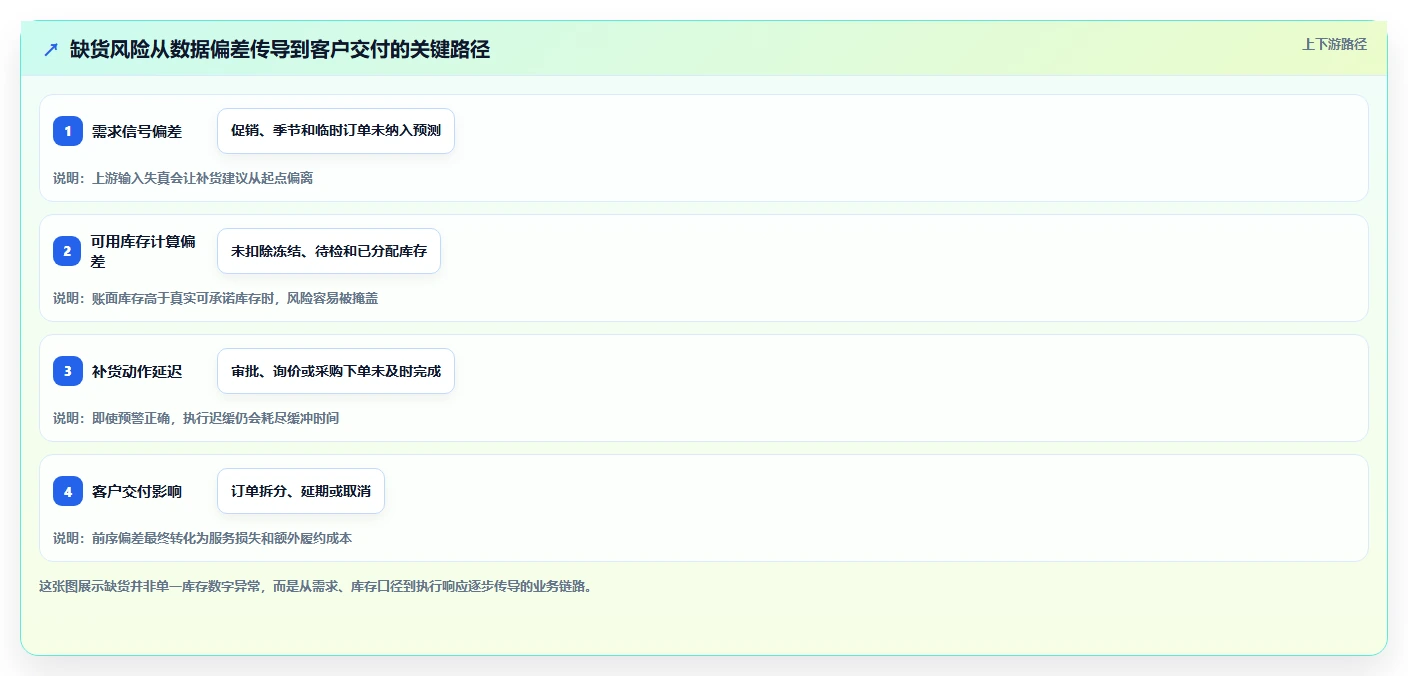The width and height of the screenshot is (1408, 676).
Task: Select the 订单拆分、延期或取消 chip
Action: (301, 491)
